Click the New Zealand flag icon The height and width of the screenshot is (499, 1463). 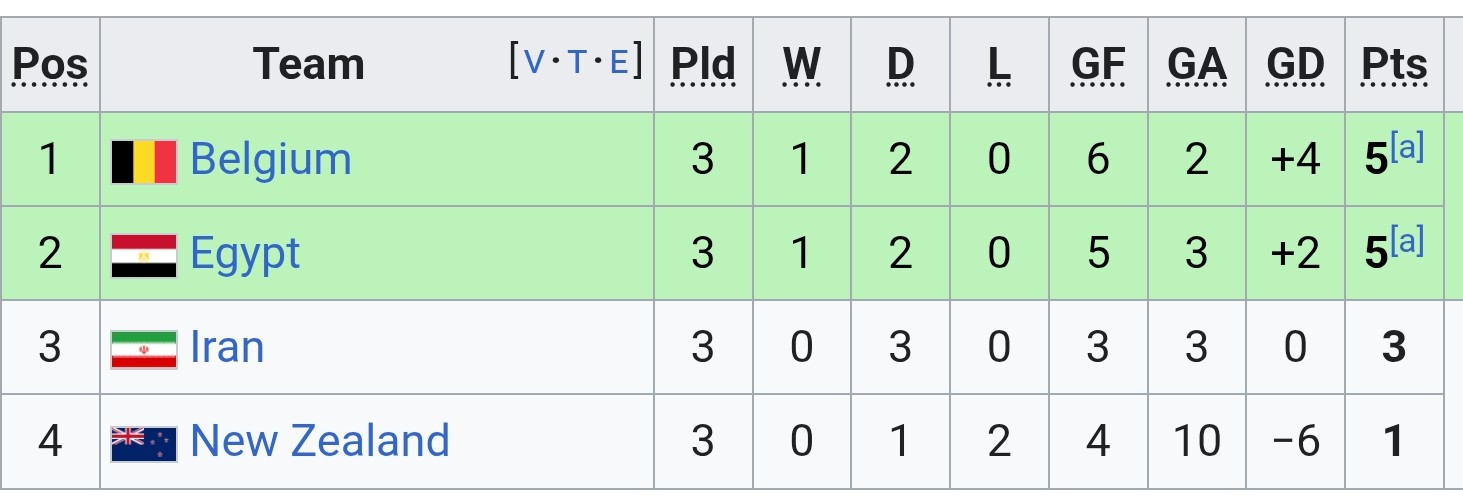[x=144, y=443]
